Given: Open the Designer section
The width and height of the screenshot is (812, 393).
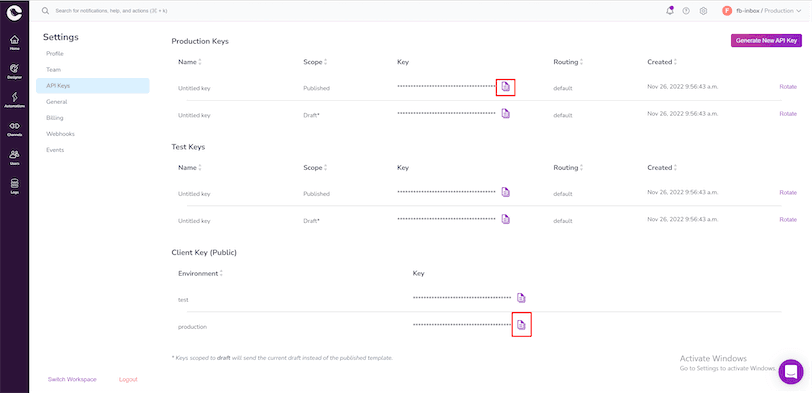Looking at the screenshot, I should pyautogui.click(x=14, y=71).
